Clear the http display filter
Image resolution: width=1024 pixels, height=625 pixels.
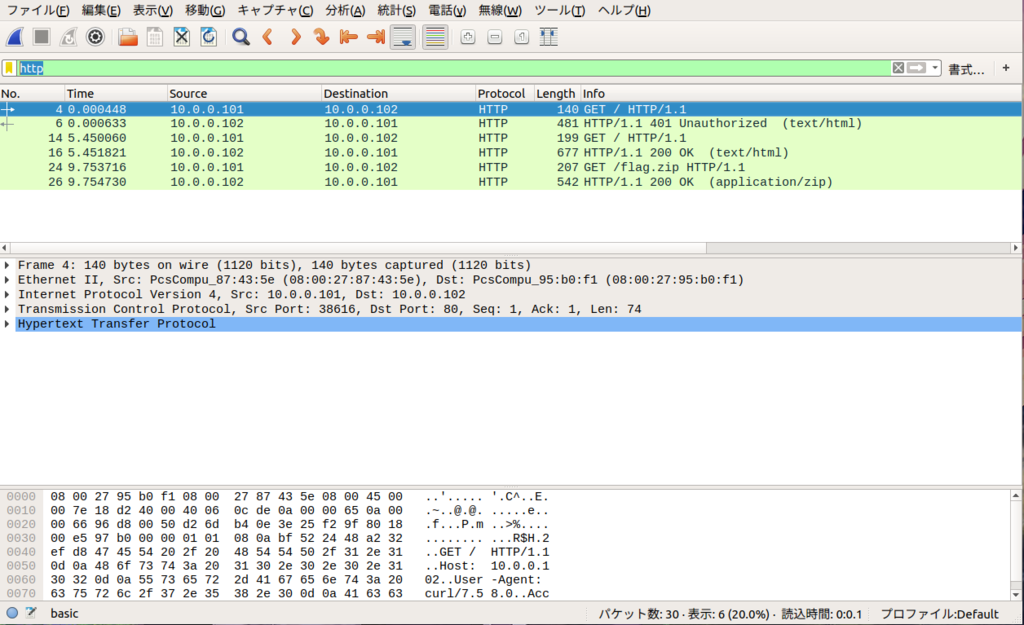(899, 68)
